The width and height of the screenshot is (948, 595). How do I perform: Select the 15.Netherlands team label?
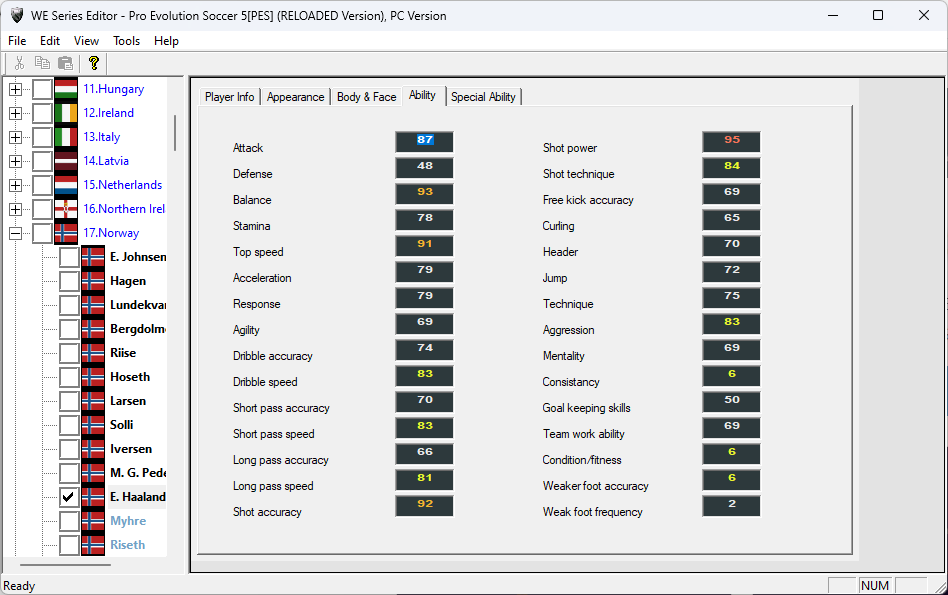(x=123, y=185)
